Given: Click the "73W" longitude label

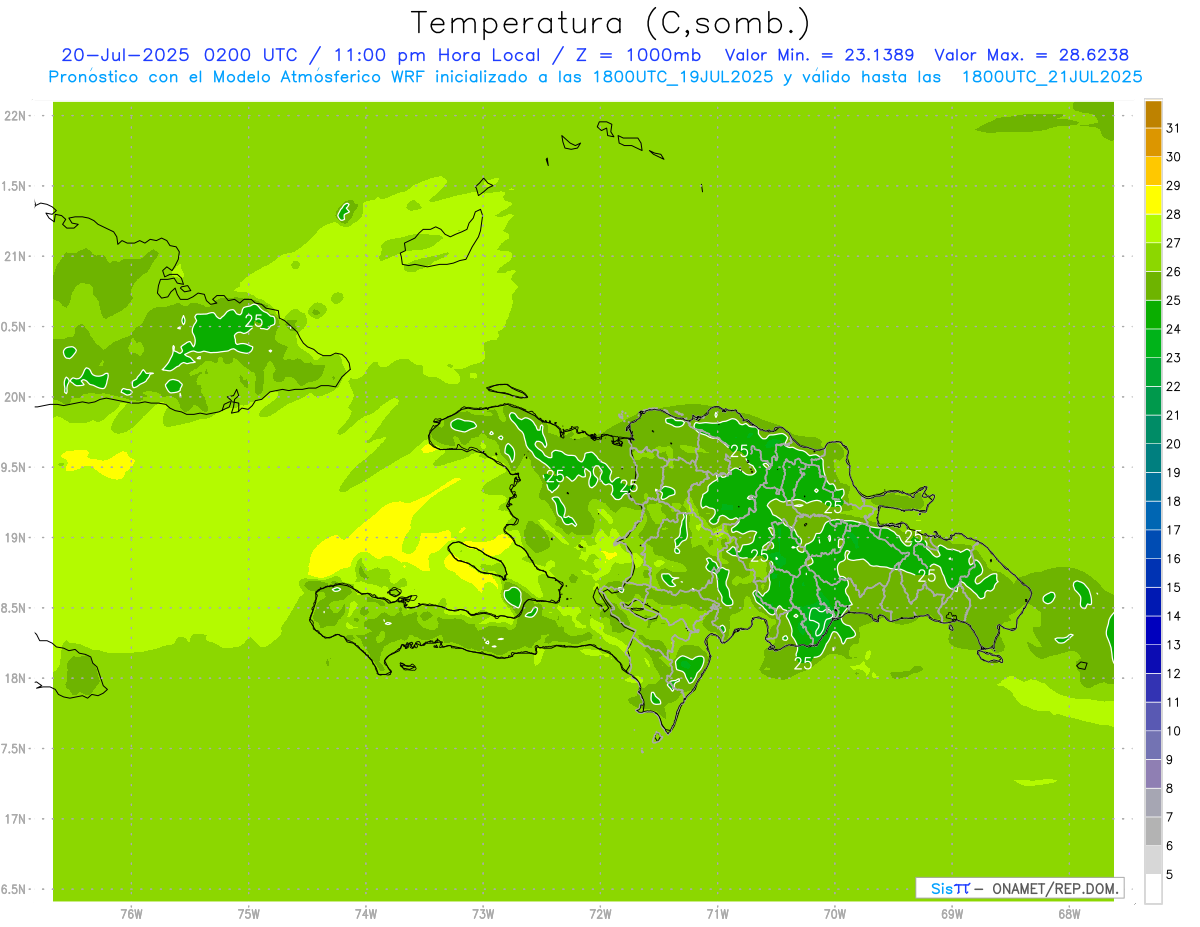Looking at the screenshot, I should click(x=483, y=915).
